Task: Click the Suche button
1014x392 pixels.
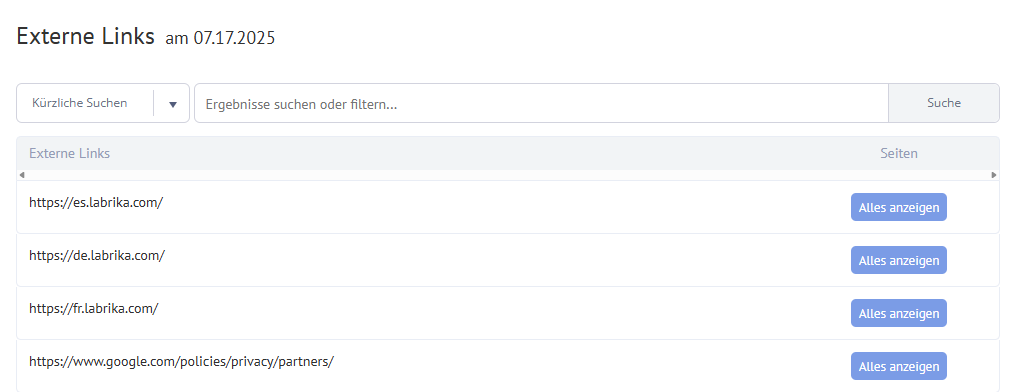Action: [x=944, y=103]
